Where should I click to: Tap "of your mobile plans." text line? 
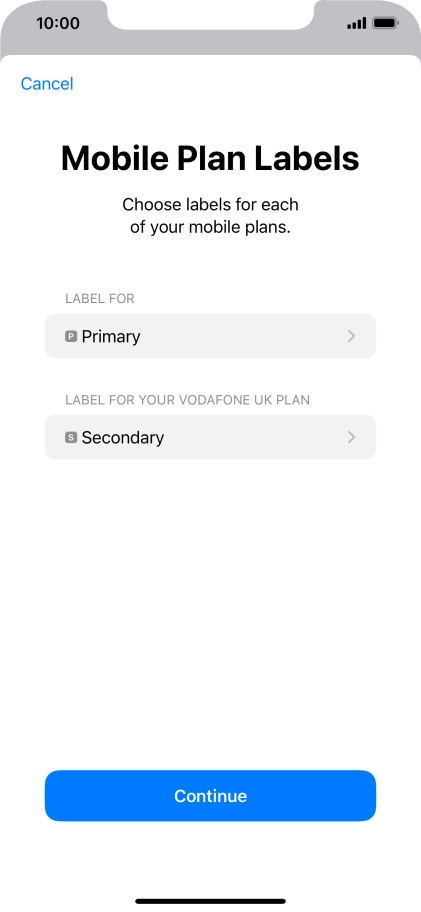tap(210, 227)
